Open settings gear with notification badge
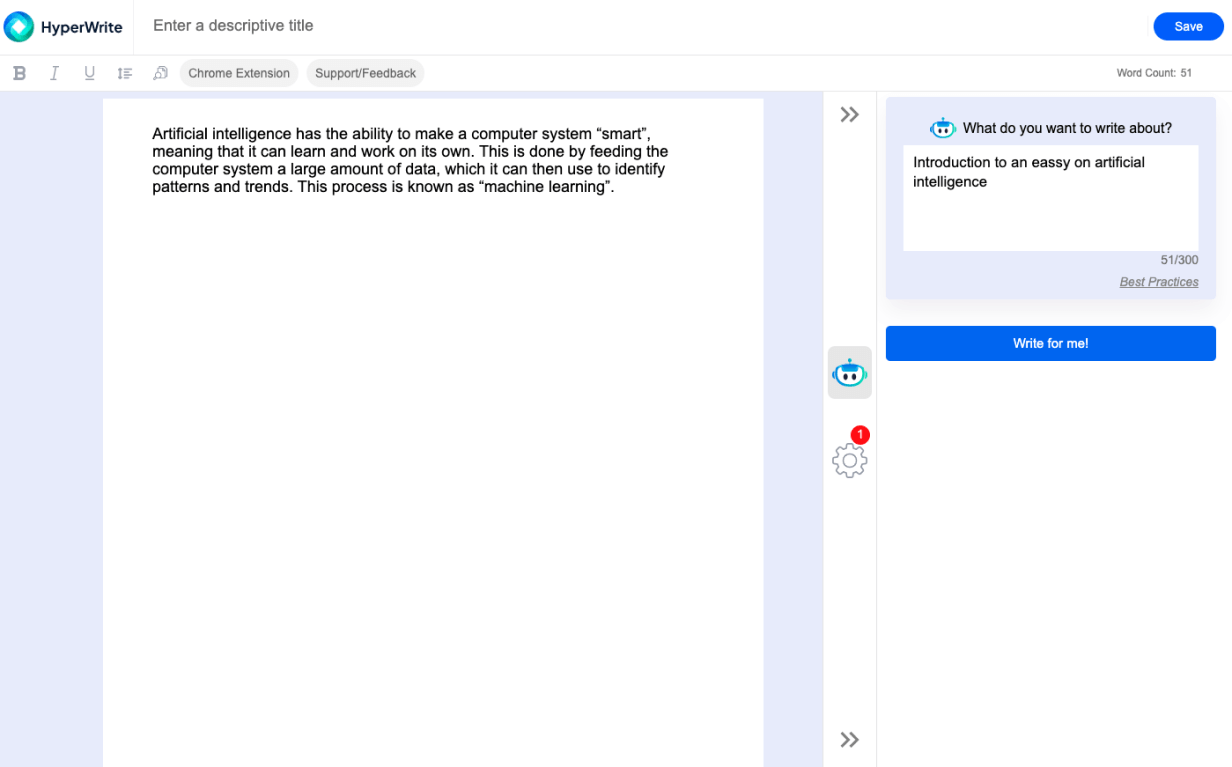The image size is (1232, 767). click(x=849, y=460)
